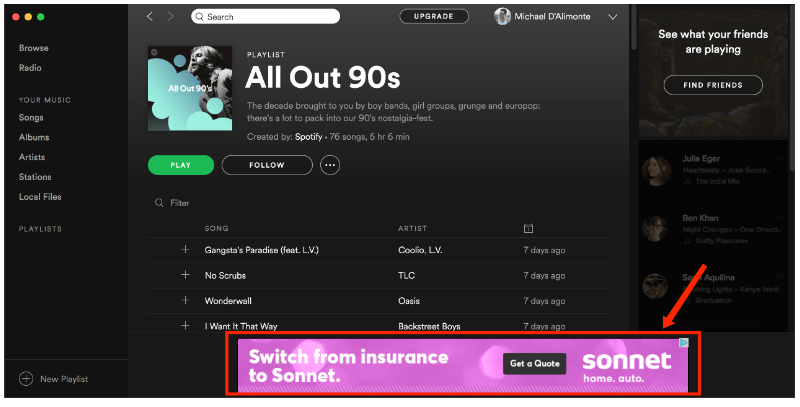This screenshot has width=800, height=407.
Task: Open the three-dots more options button
Action: coord(330,165)
